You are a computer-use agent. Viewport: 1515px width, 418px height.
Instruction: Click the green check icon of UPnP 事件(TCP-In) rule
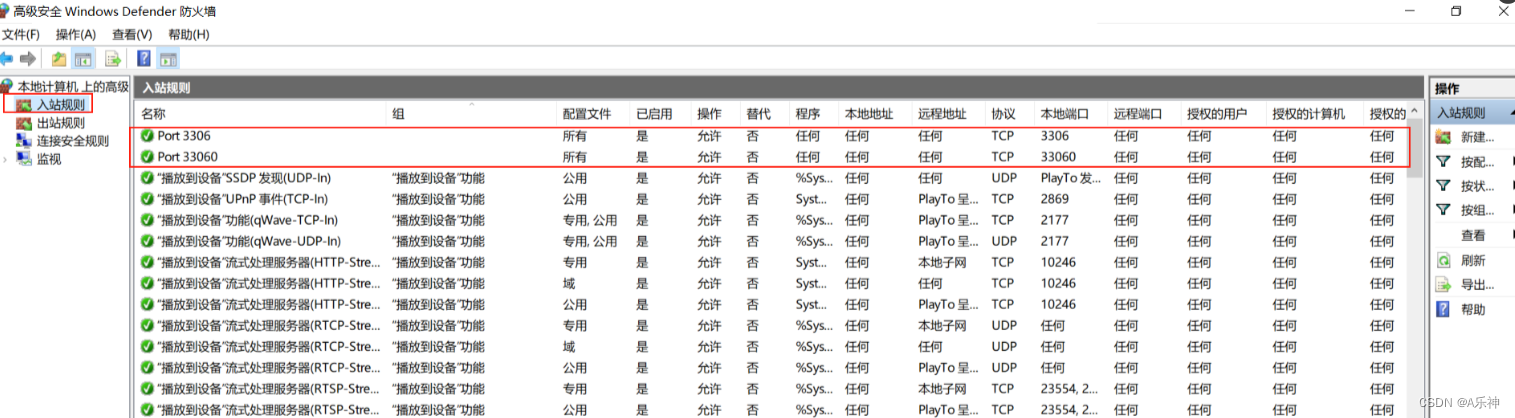click(147, 199)
